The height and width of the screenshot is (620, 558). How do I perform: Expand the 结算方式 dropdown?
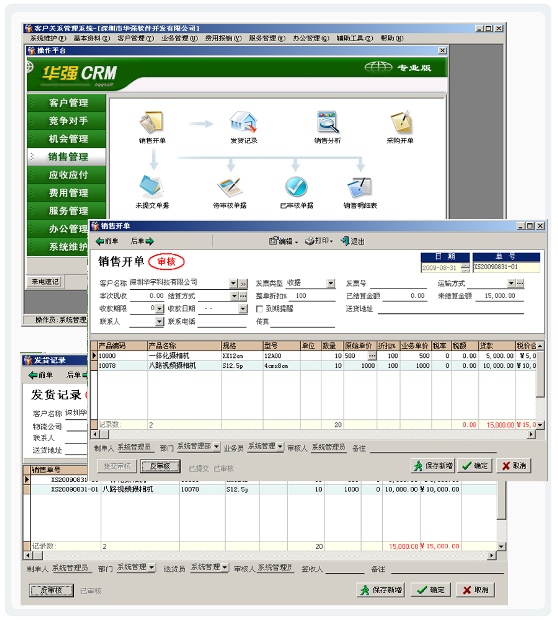[x=235, y=296]
